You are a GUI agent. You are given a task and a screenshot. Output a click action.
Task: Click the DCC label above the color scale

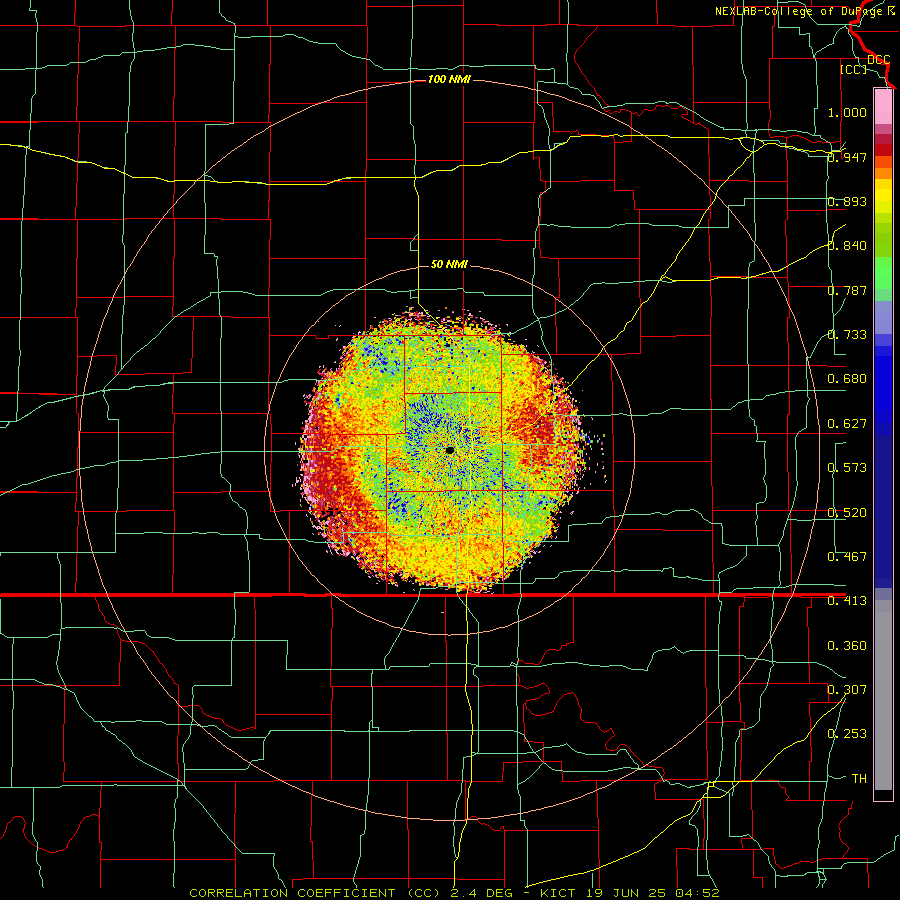(x=878, y=60)
